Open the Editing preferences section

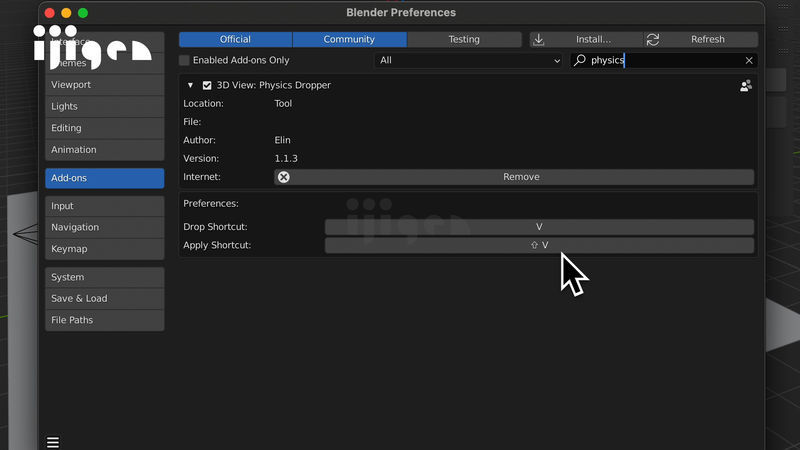click(x=105, y=128)
